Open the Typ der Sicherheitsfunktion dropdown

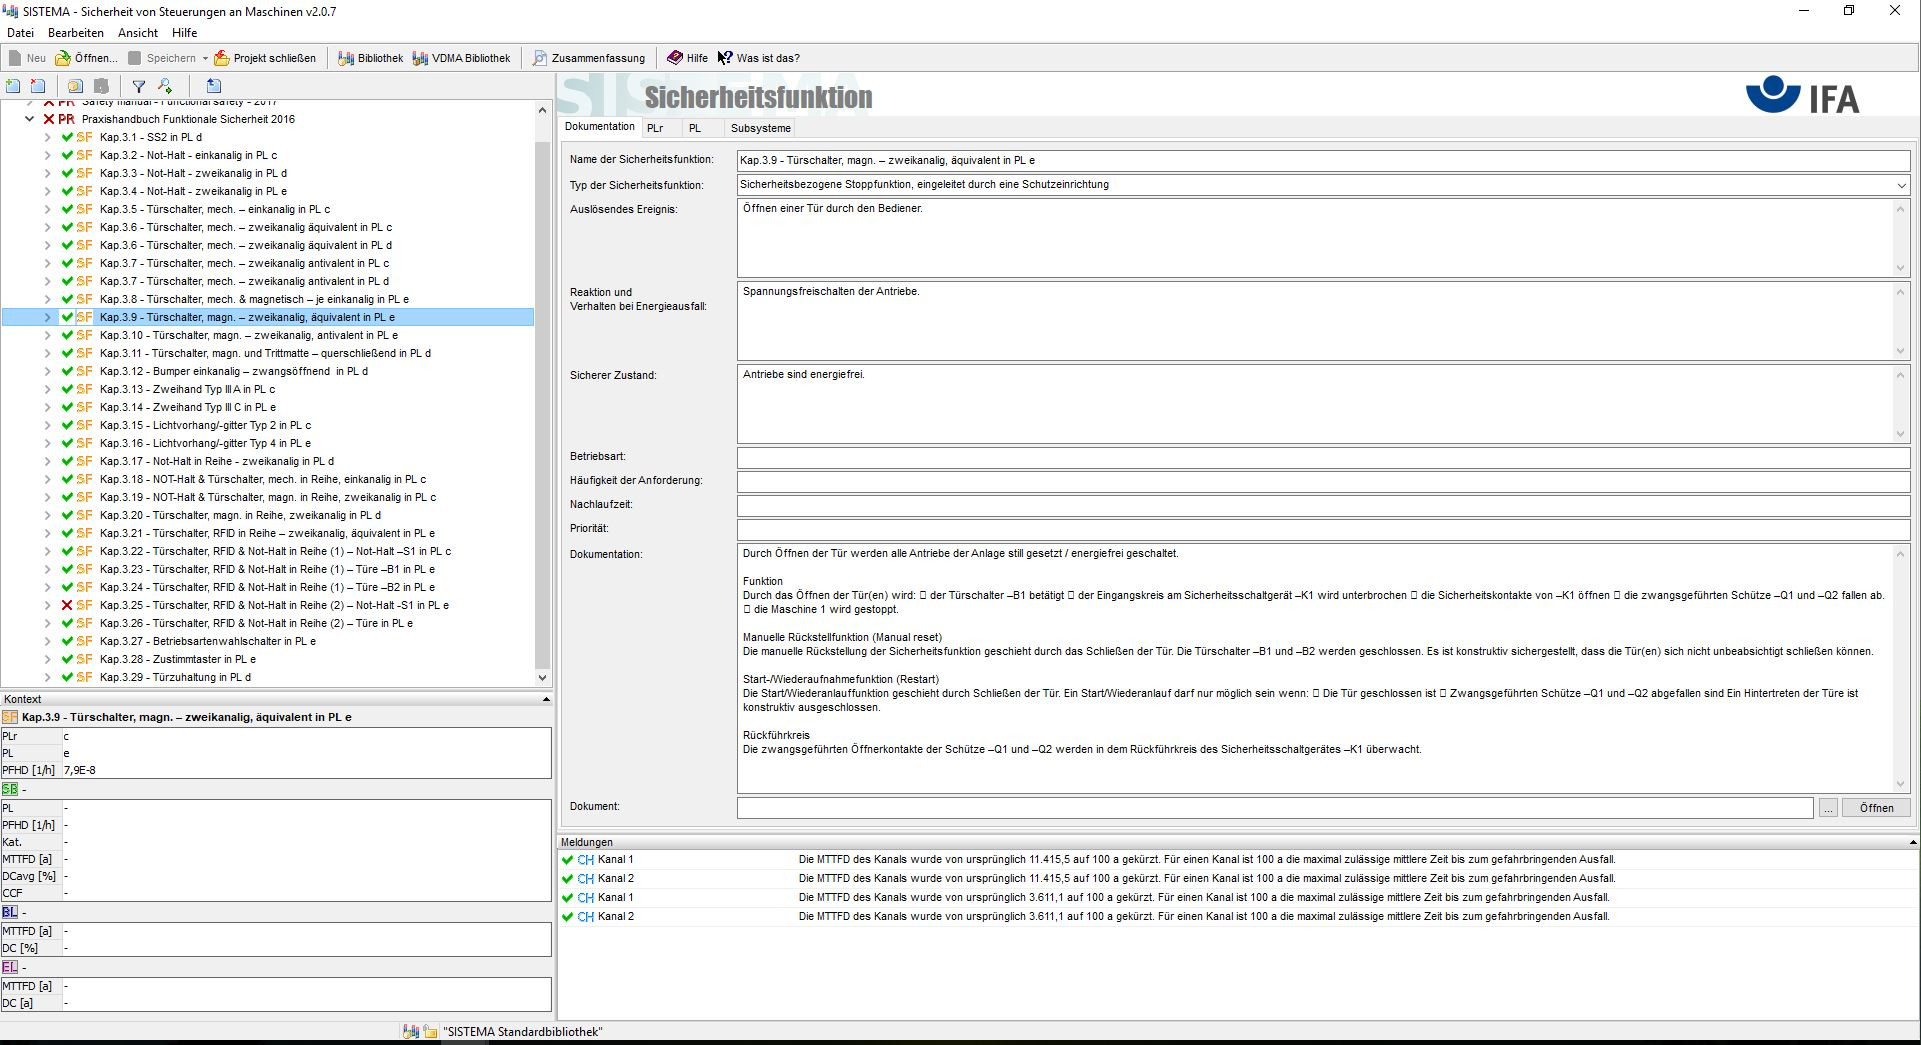coord(1901,185)
